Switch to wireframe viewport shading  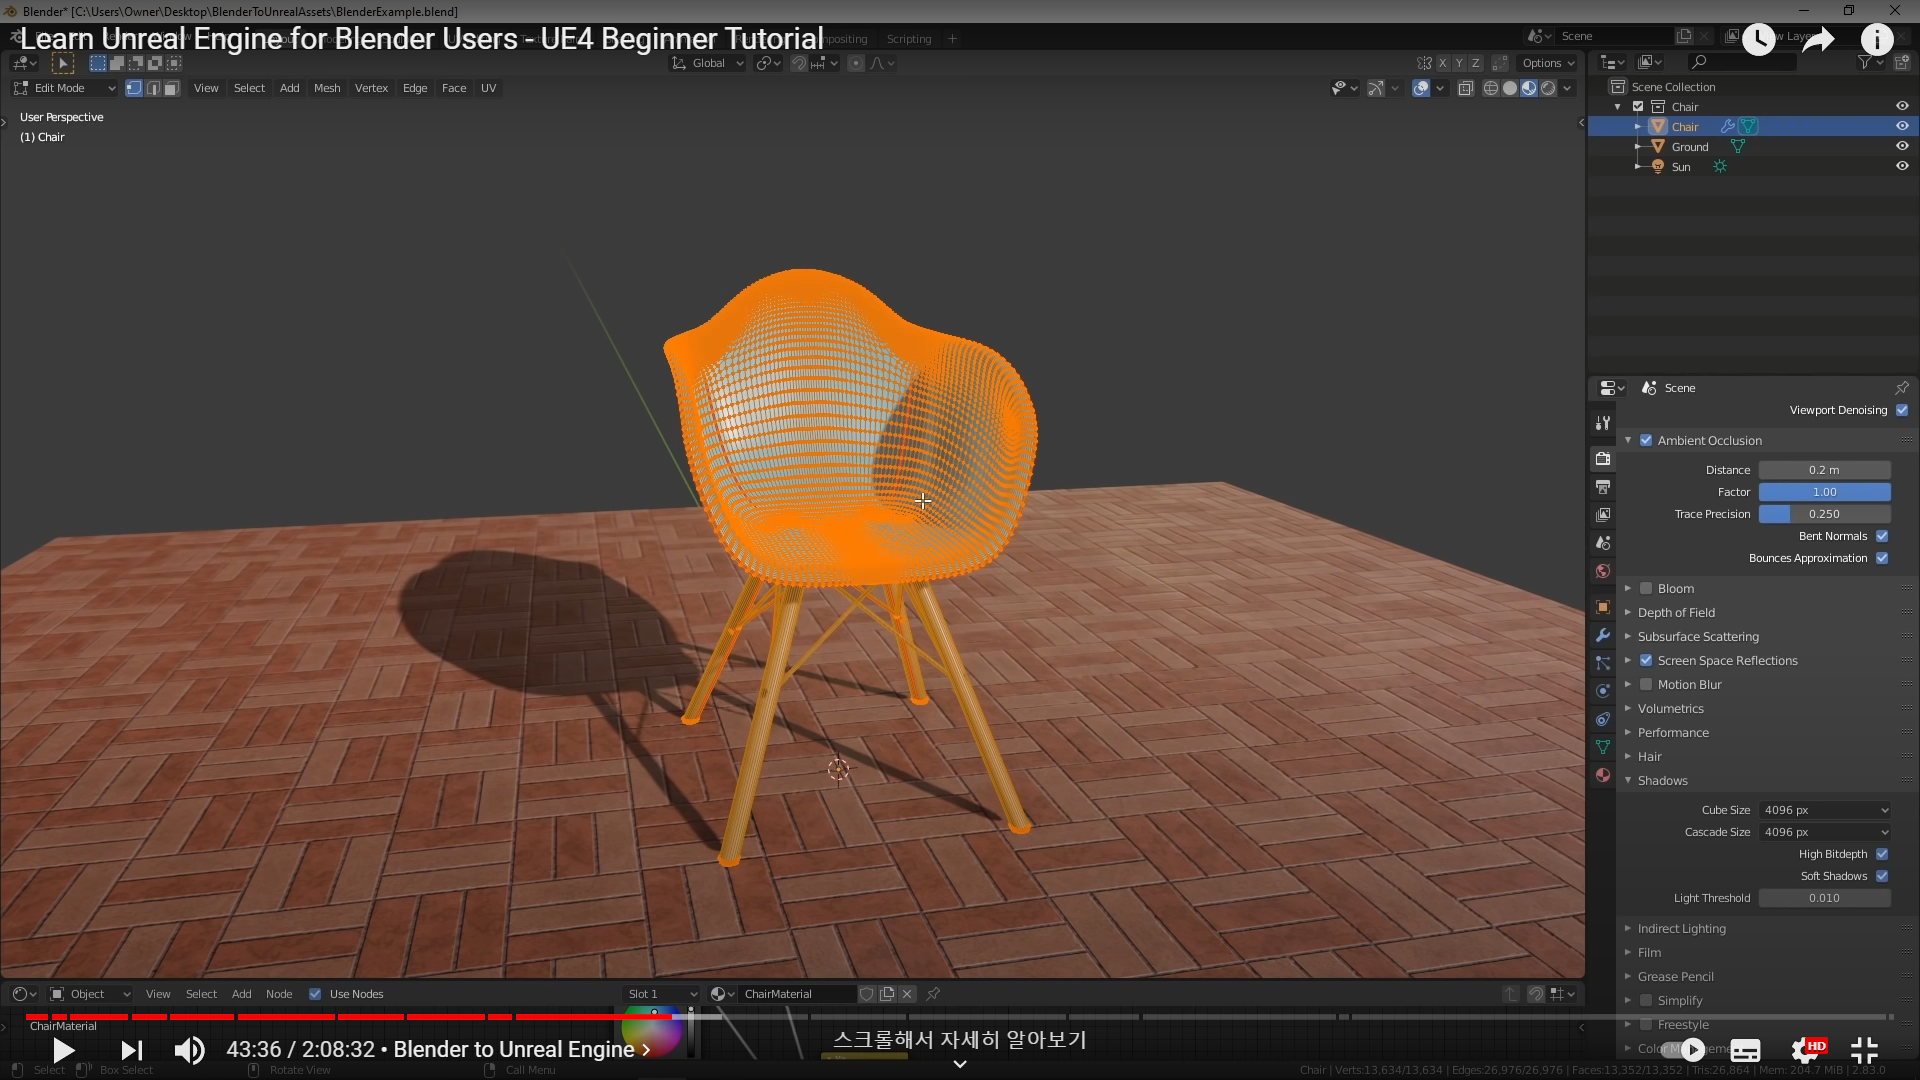coord(1490,88)
